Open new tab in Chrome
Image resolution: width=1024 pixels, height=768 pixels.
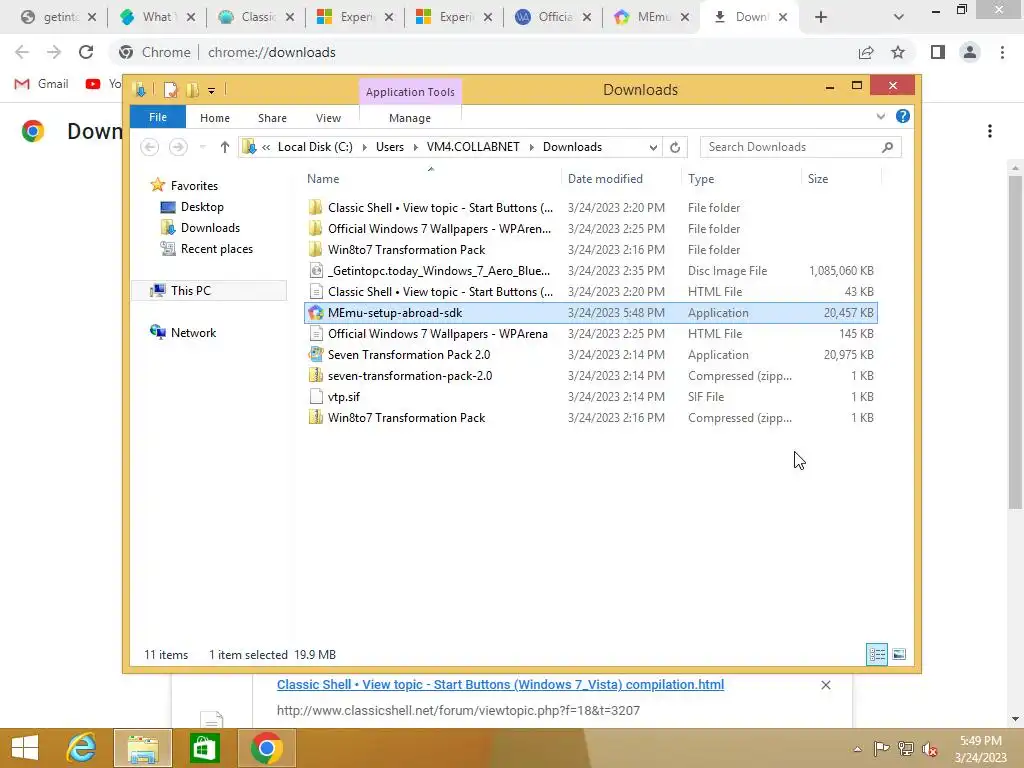click(821, 17)
